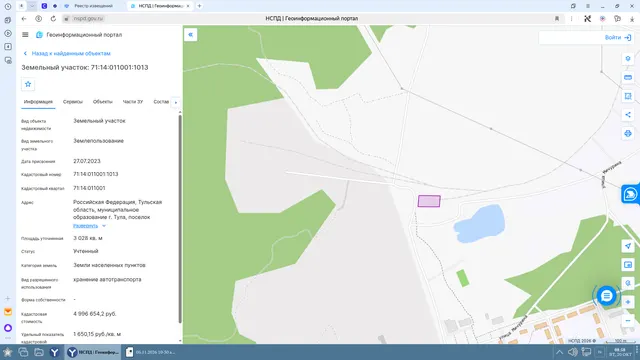
Task: Close the НСПД browser tab
Action: [188, 6]
